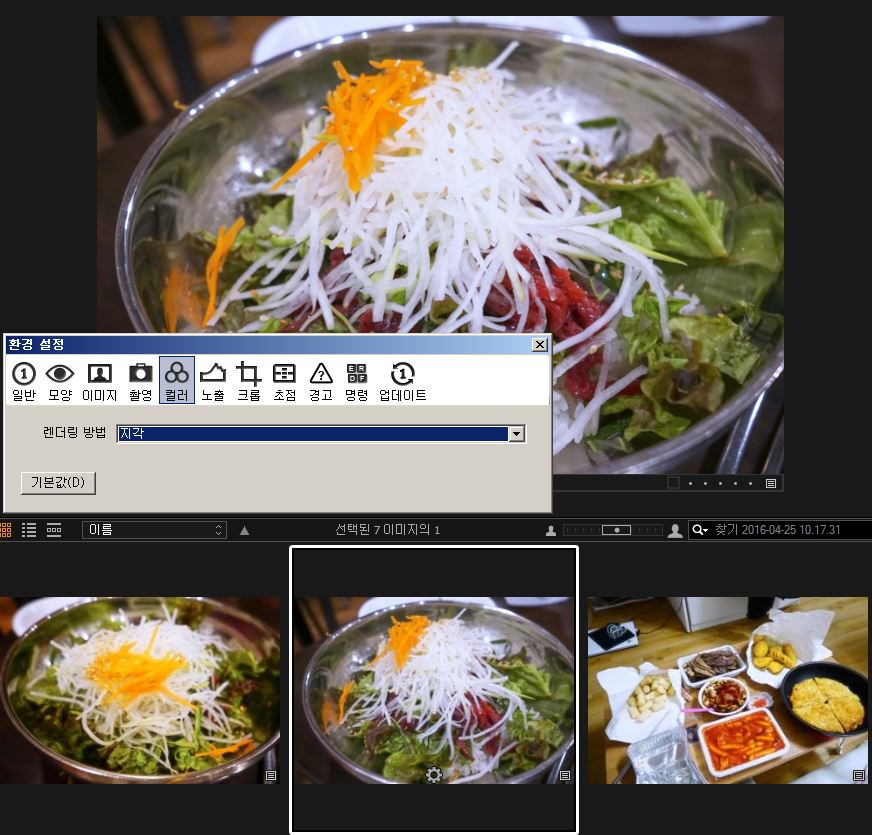Screen dimensions: 872x835
Task: Switch browser to list view
Action: pyautogui.click(x=29, y=530)
